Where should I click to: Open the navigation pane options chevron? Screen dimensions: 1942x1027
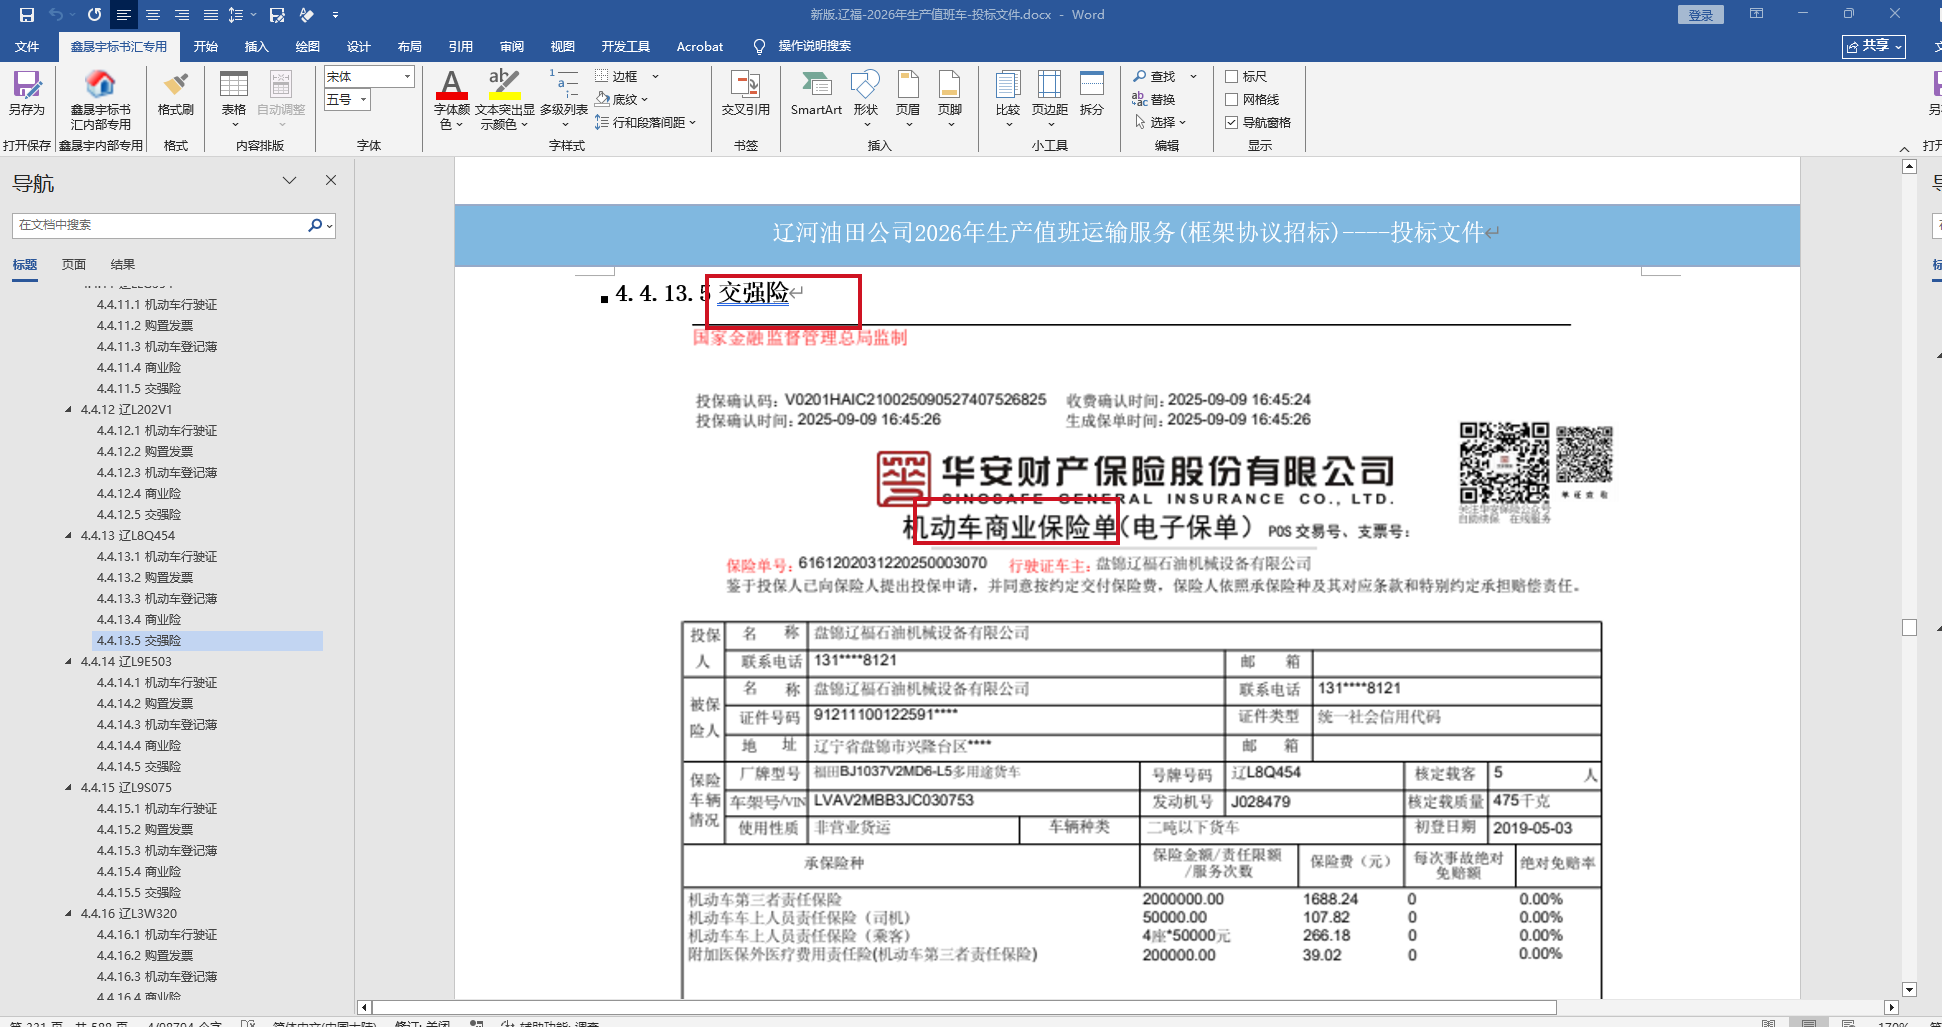(289, 180)
